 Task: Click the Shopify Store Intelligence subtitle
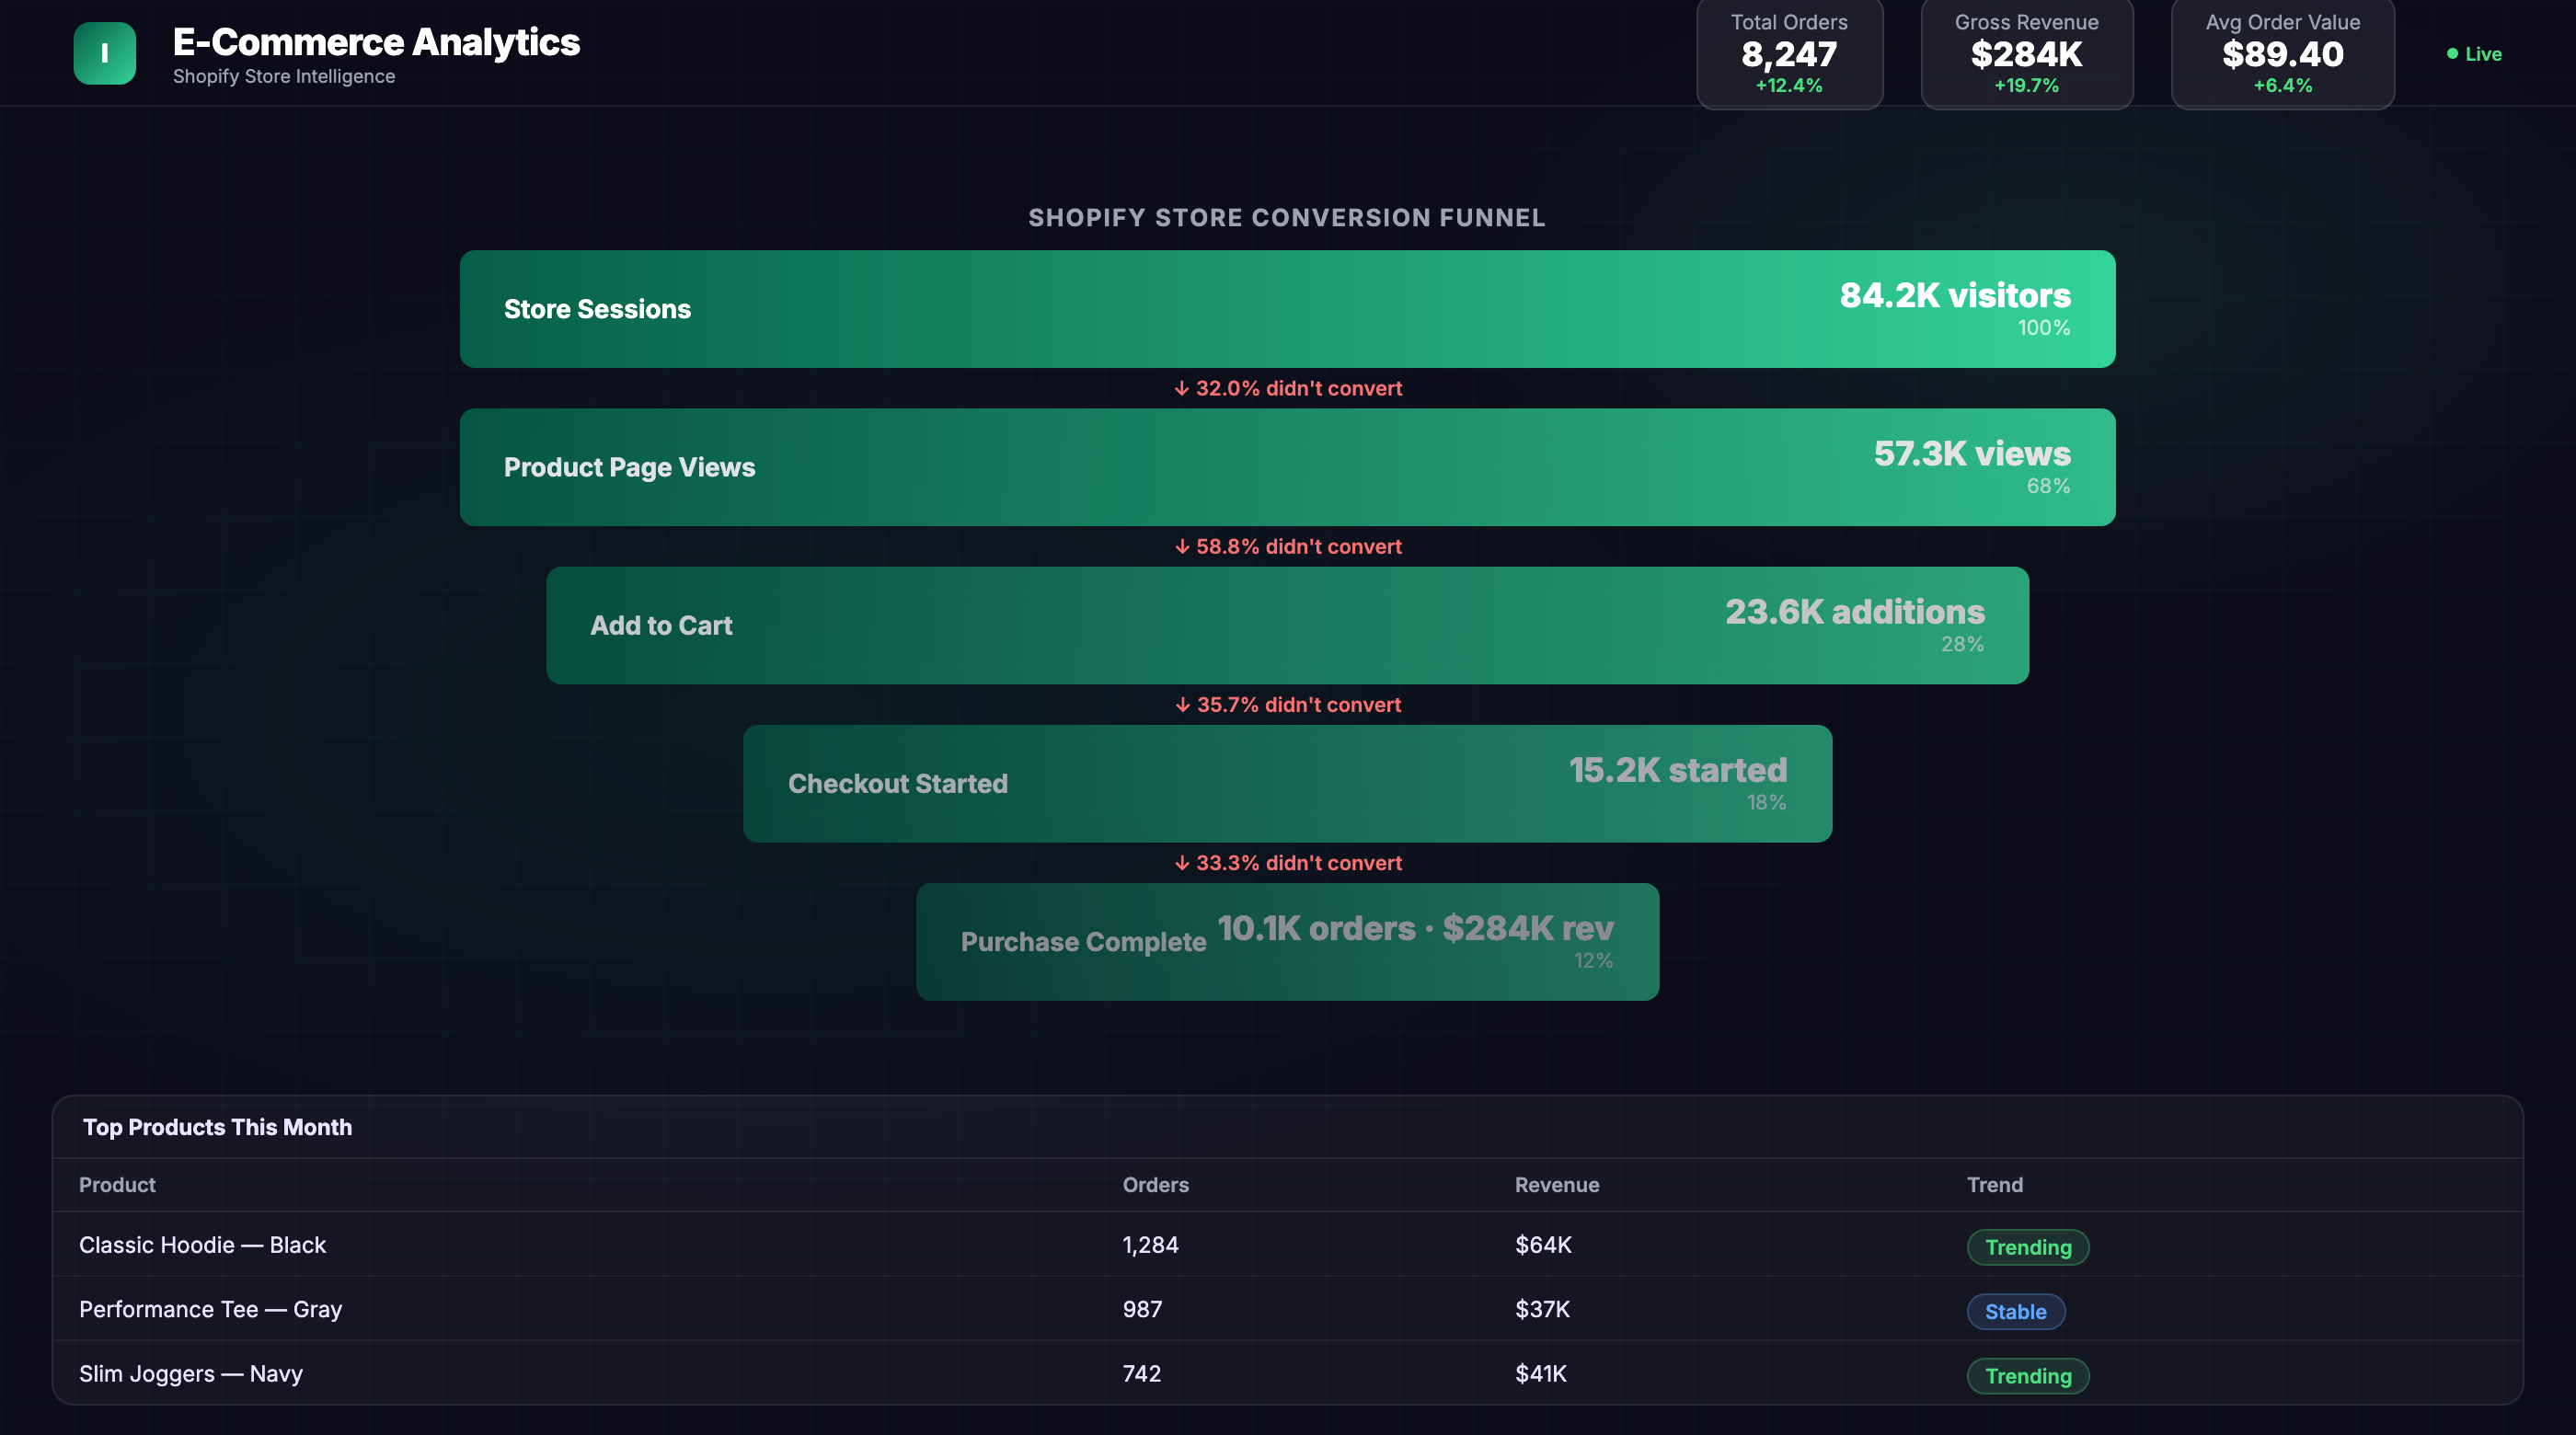pos(284,76)
